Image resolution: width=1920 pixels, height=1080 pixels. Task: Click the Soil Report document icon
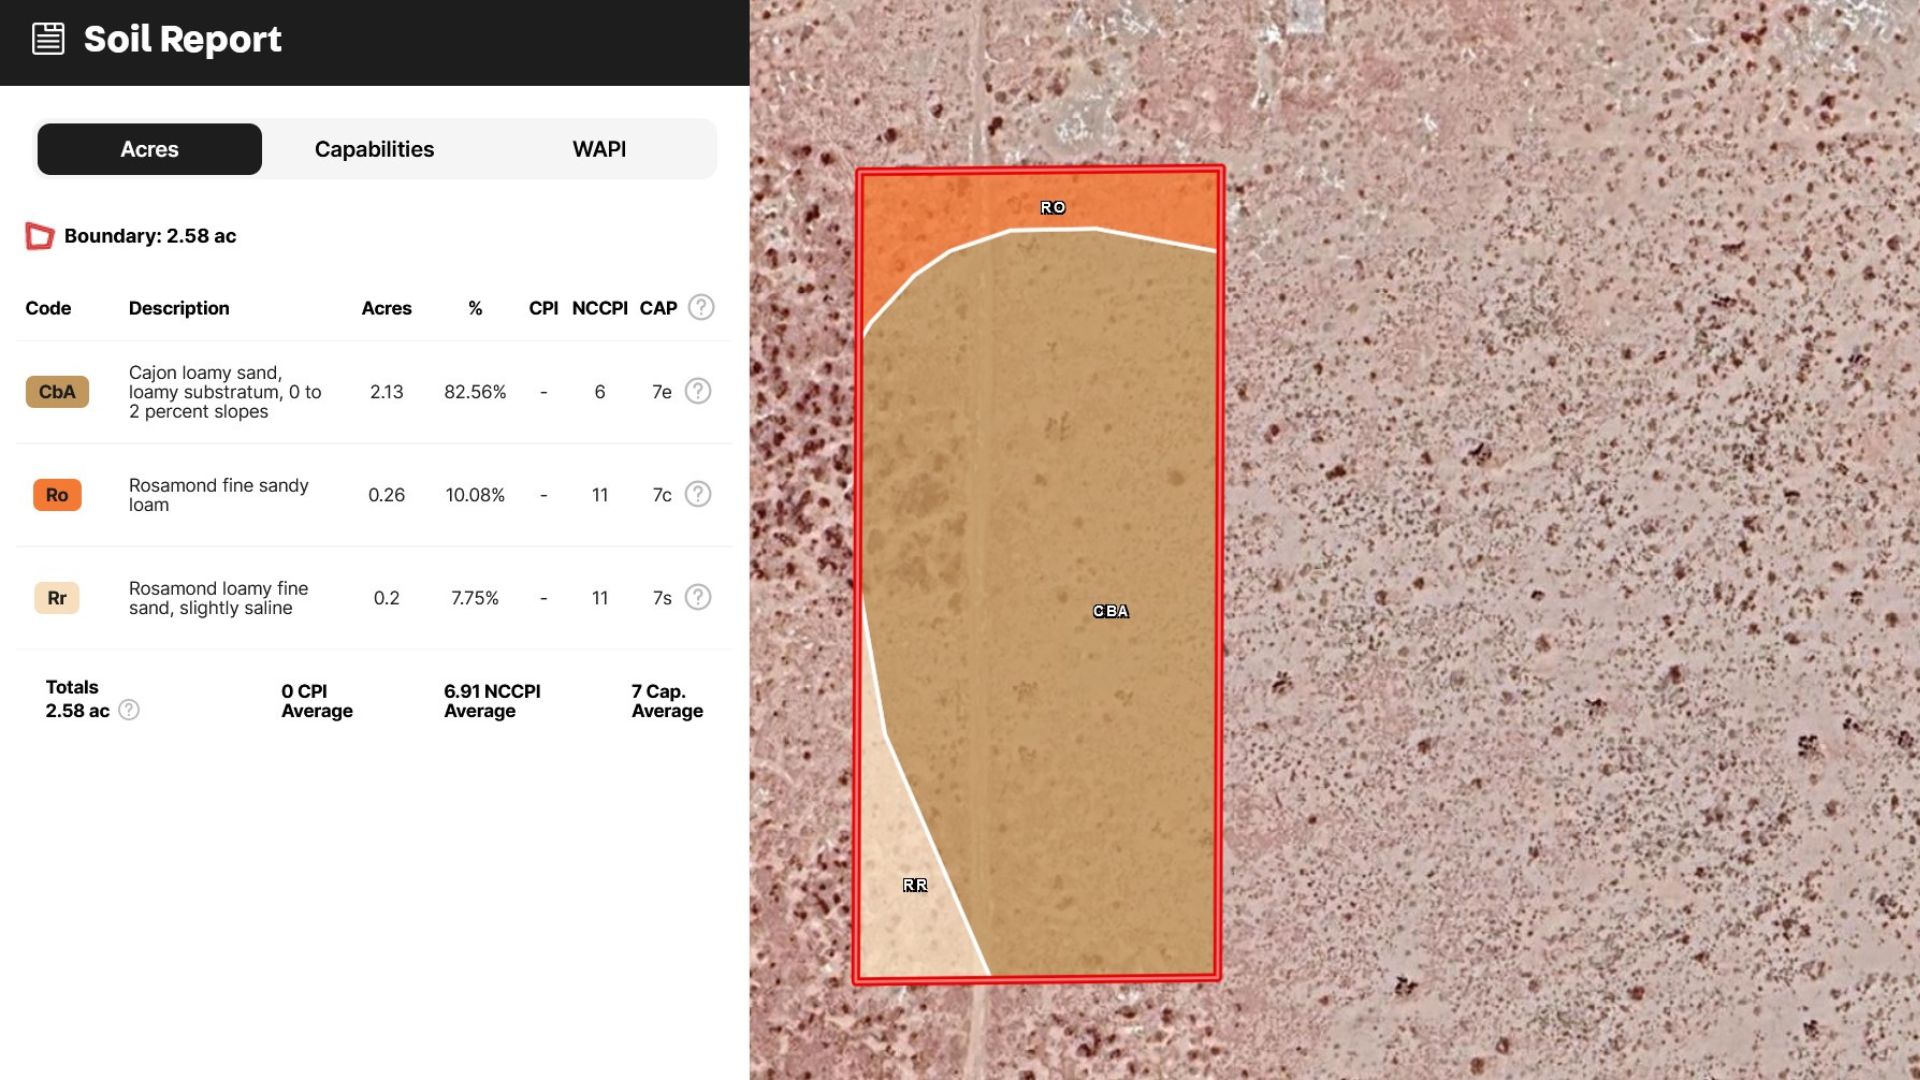coord(48,39)
